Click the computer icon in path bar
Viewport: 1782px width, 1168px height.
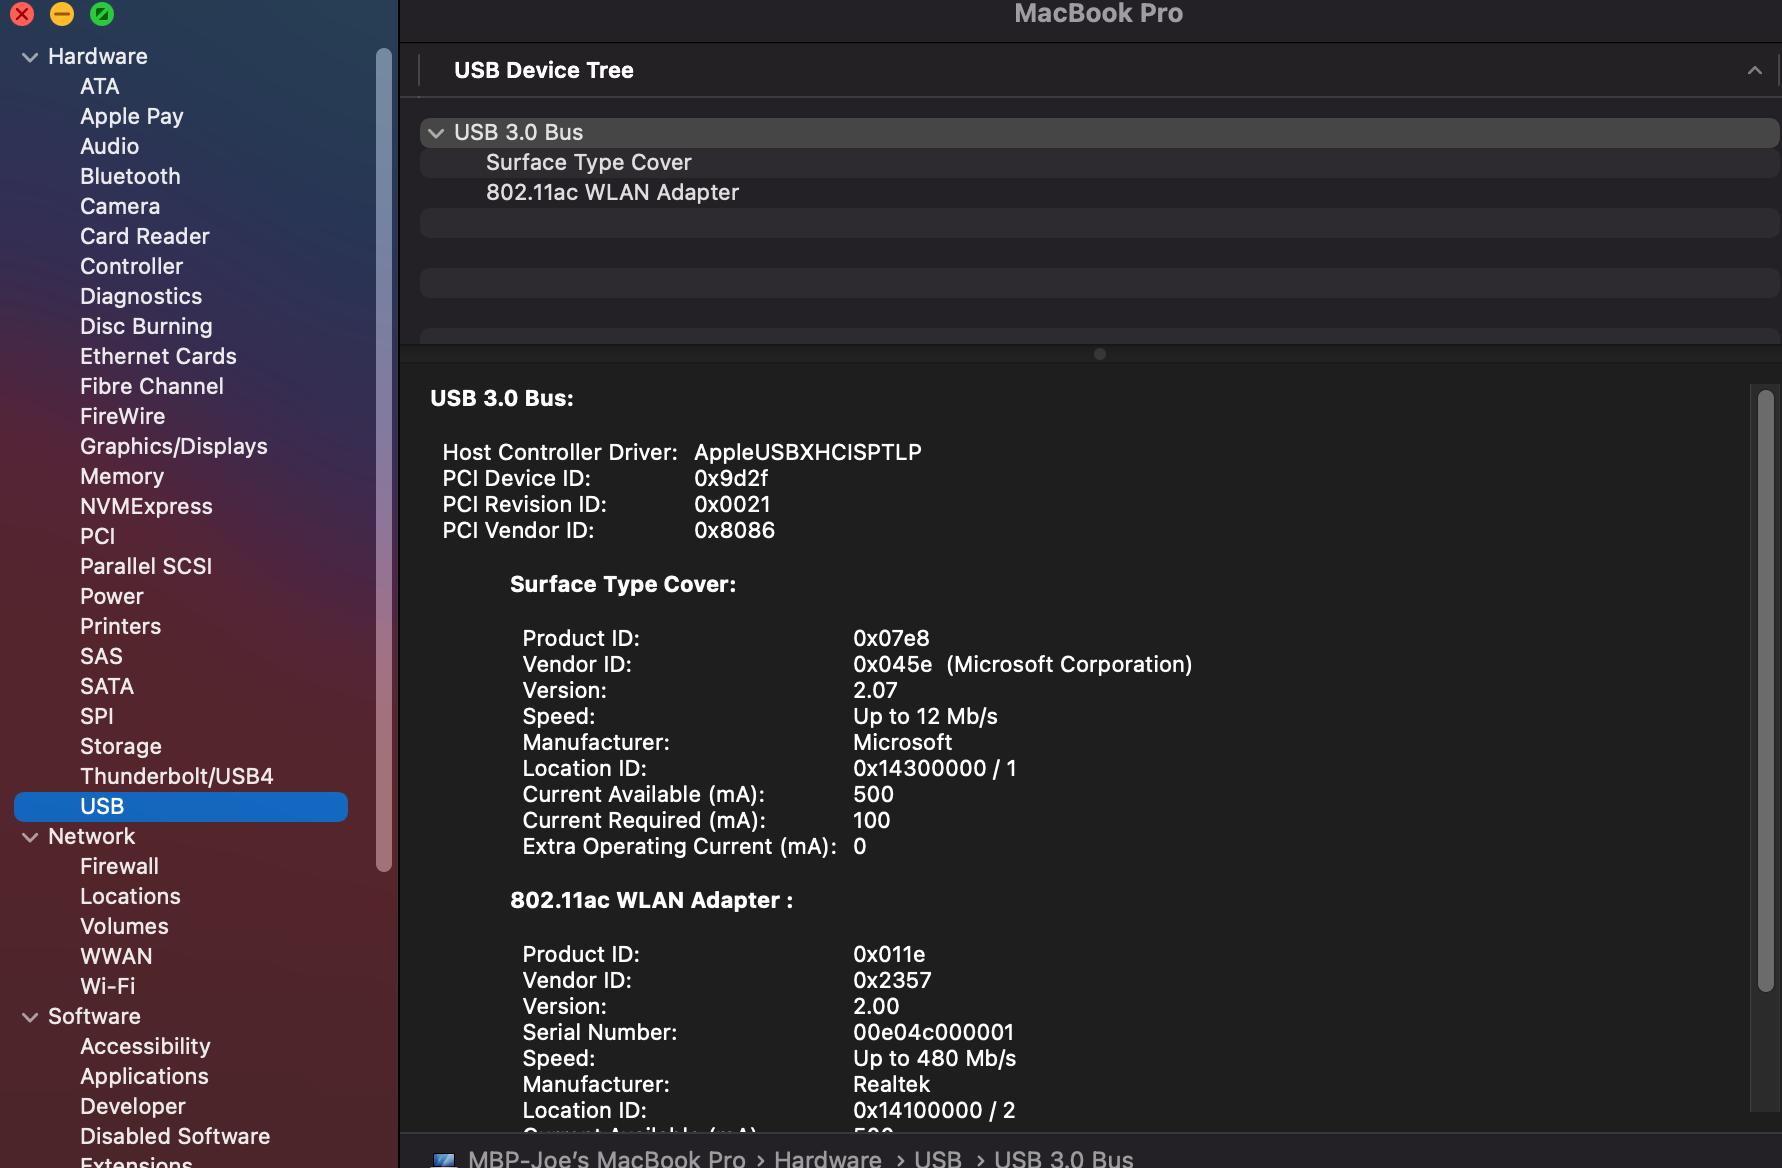click(x=444, y=1160)
